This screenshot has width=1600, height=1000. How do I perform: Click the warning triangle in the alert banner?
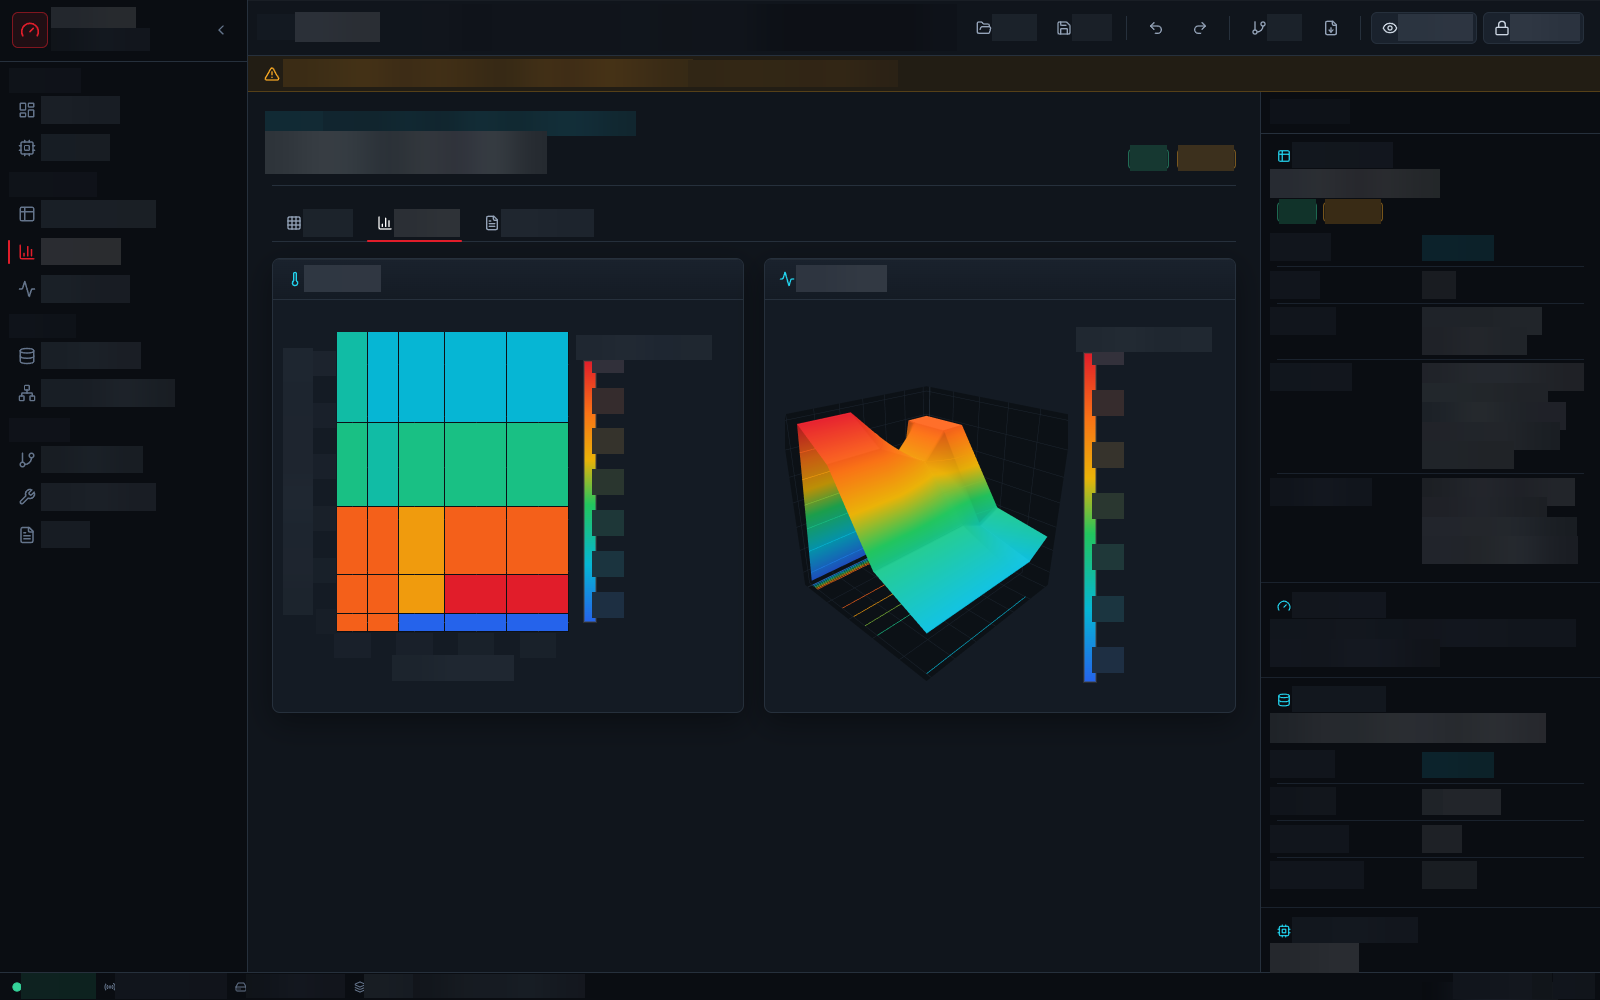pyautogui.click(x=272, y=74)
